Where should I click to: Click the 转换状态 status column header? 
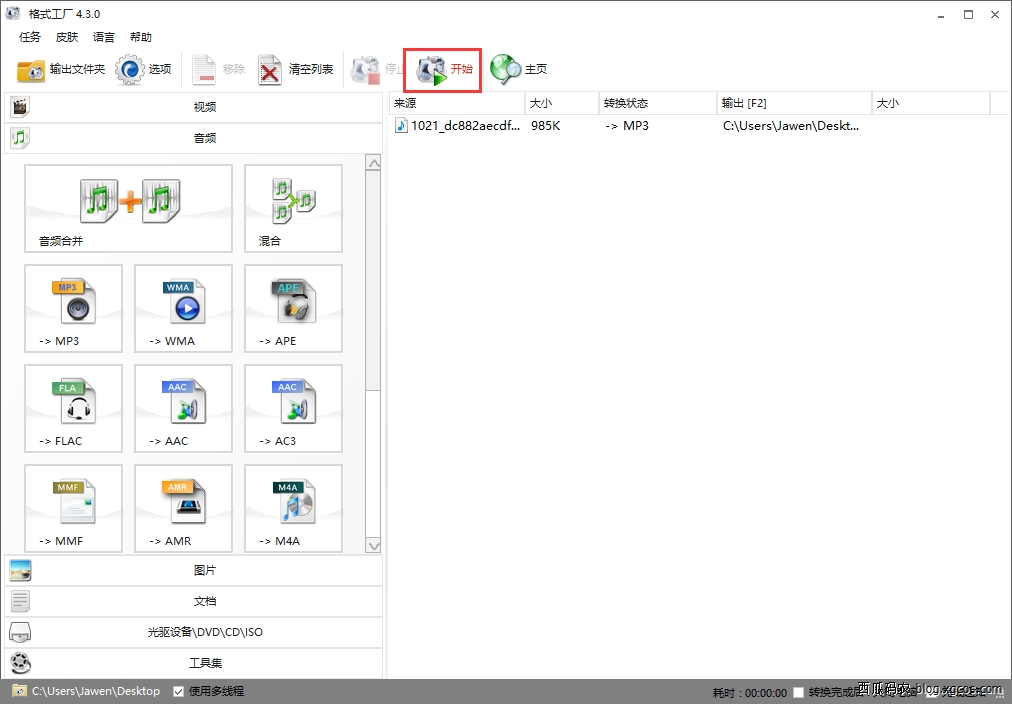(x=658, y=103)
